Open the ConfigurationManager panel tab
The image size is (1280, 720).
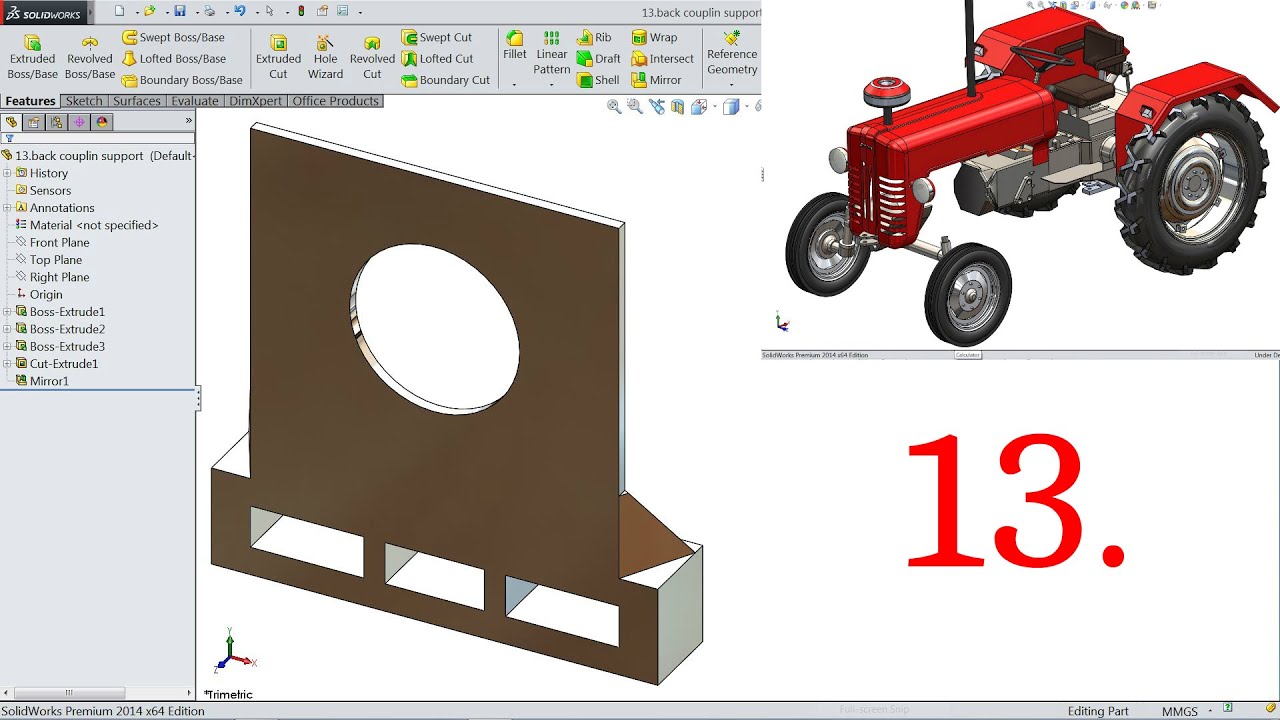click(56, 122)
